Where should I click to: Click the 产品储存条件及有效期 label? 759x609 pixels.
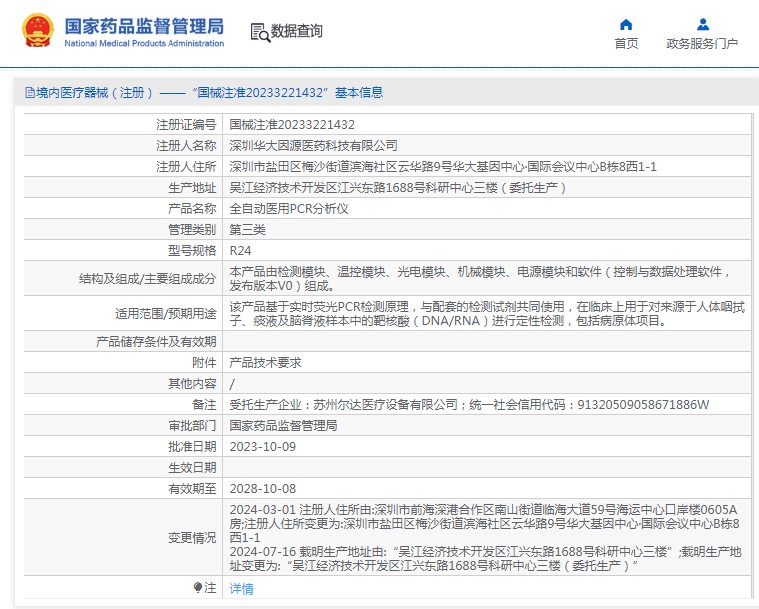click(156, 342)
